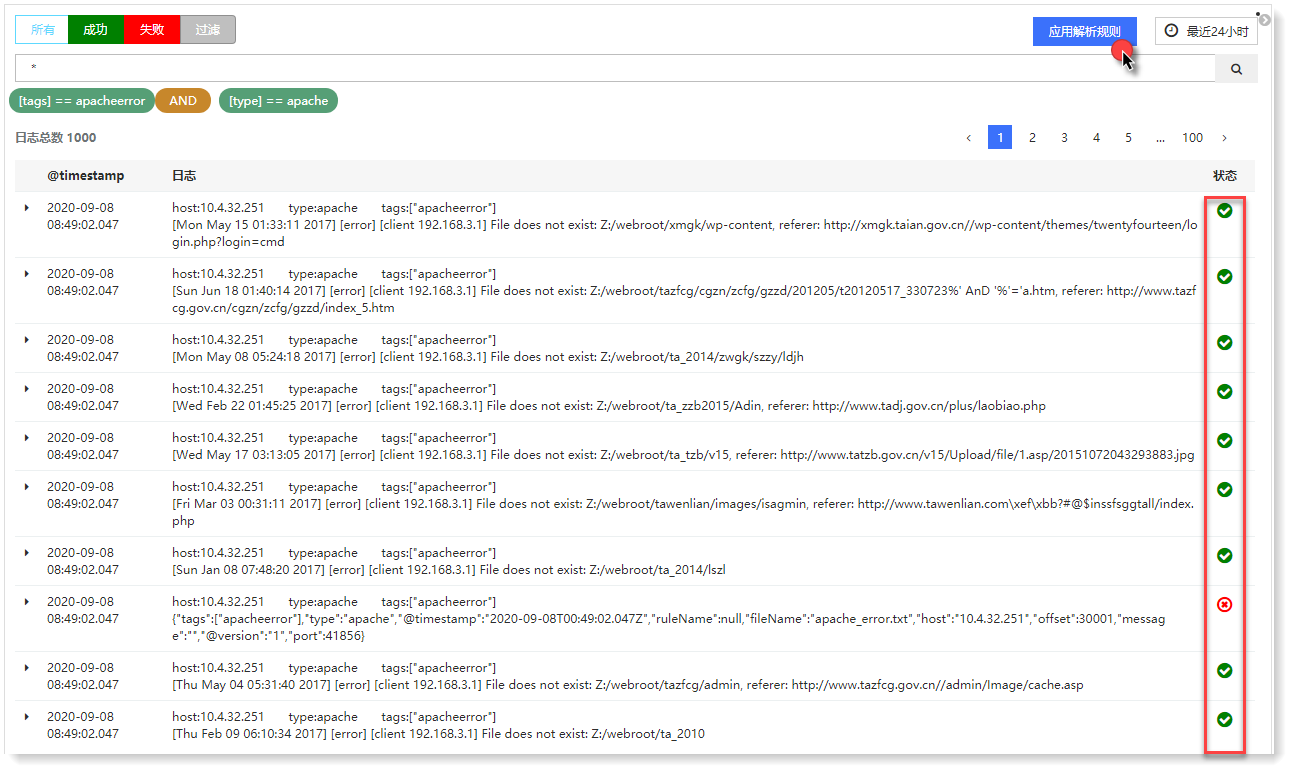Click the clock icon beside 最近24小时

point(1171,31)
